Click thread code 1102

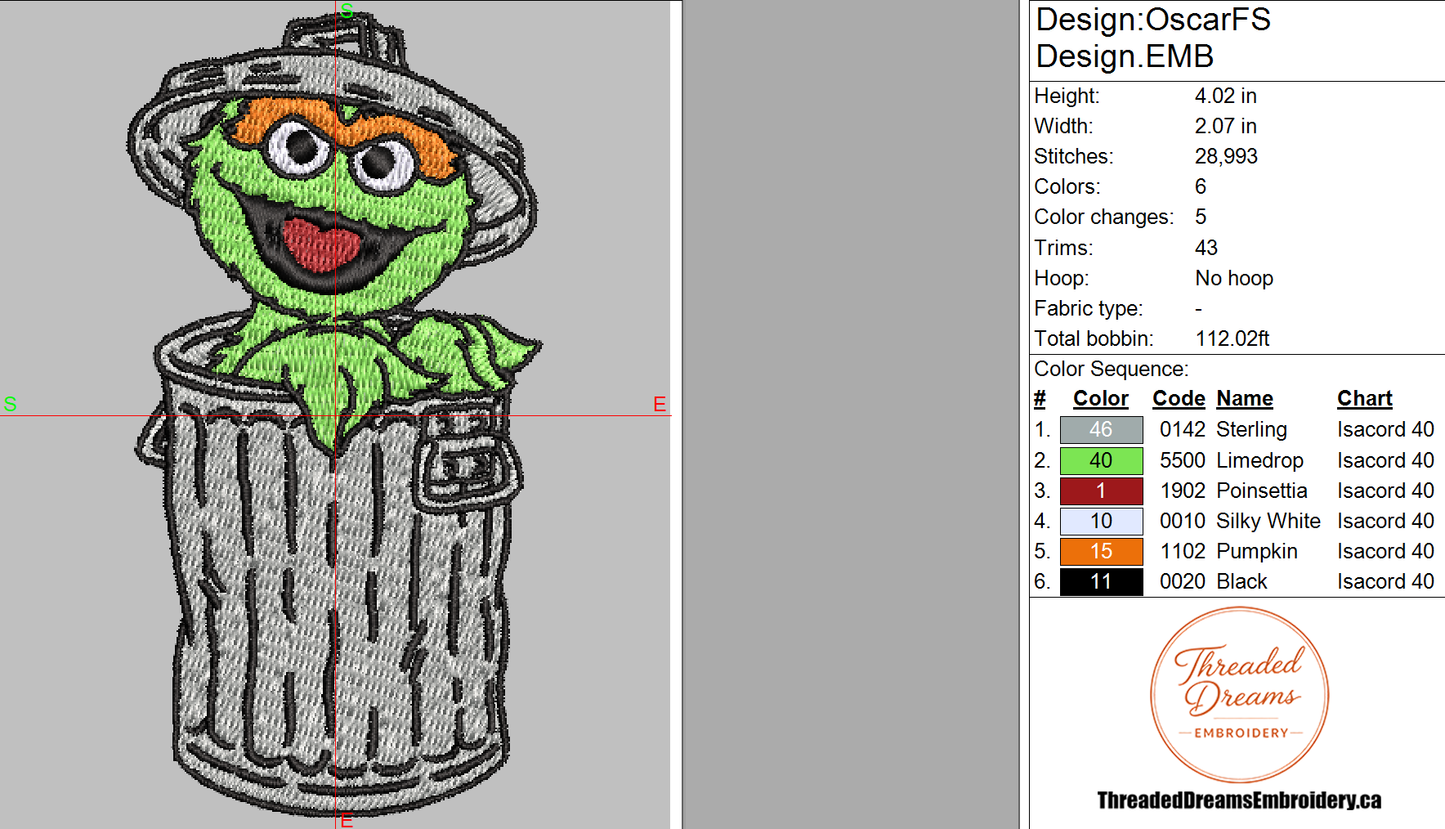pos(1182,551)
